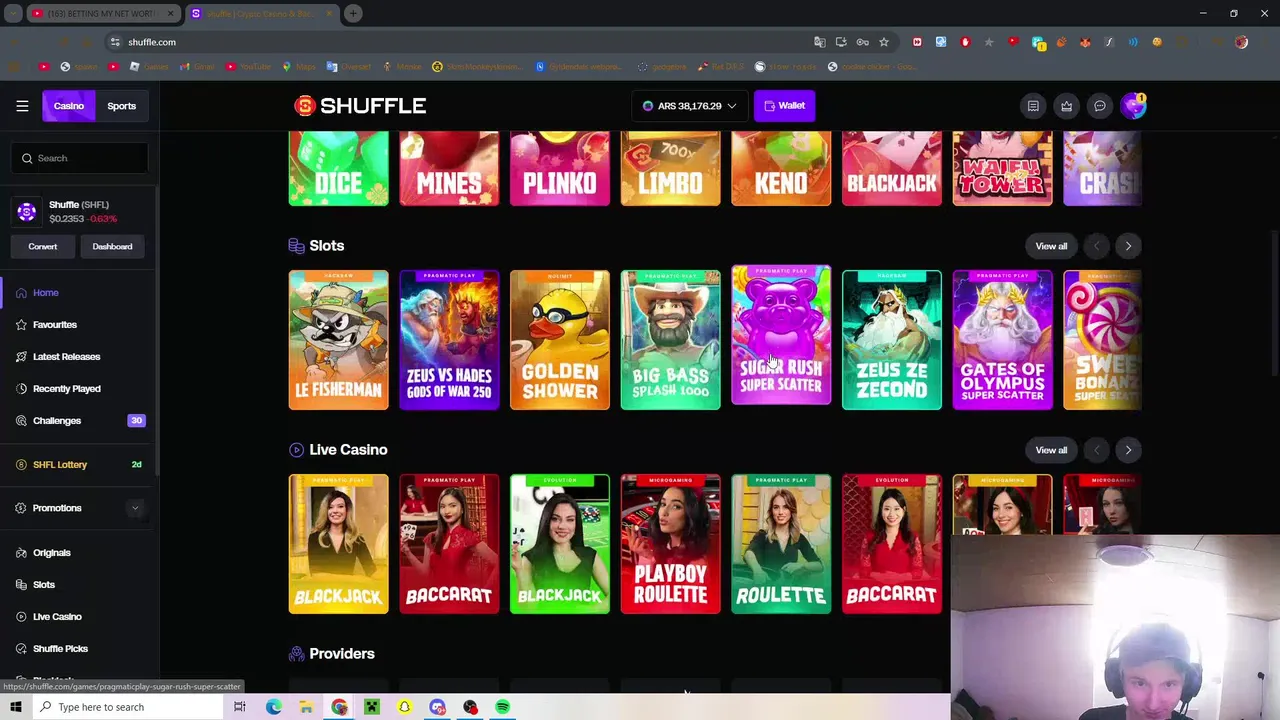Viewport: 1280px width, 720px height.
Task: Open the Limbo game tile
Action: point(670,168)
